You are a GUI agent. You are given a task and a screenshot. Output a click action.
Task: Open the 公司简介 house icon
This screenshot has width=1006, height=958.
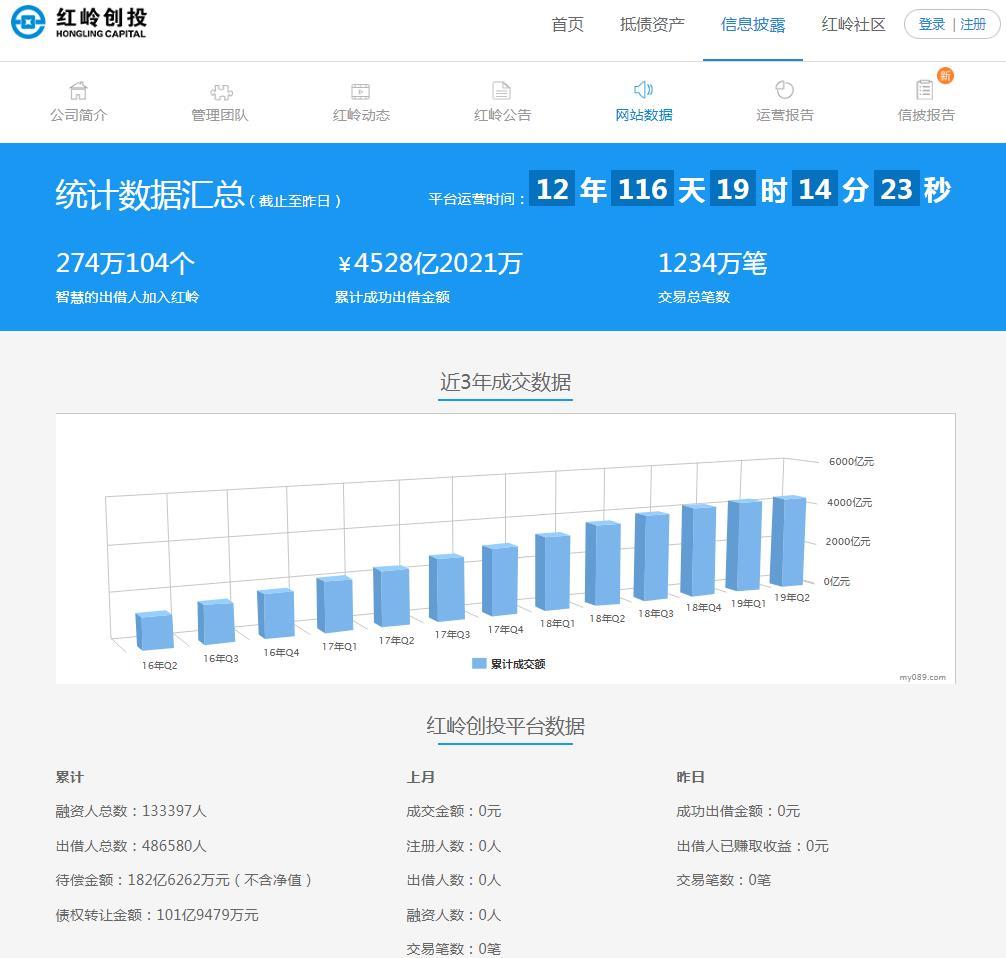[78, 90]
